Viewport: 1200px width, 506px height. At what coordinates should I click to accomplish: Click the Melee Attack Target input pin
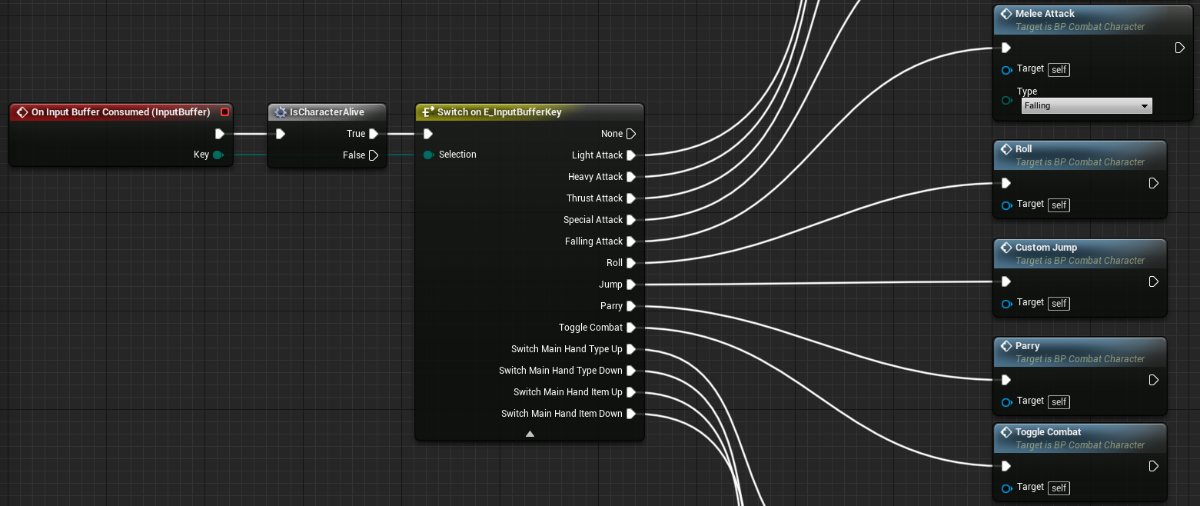coord(1006,70)
